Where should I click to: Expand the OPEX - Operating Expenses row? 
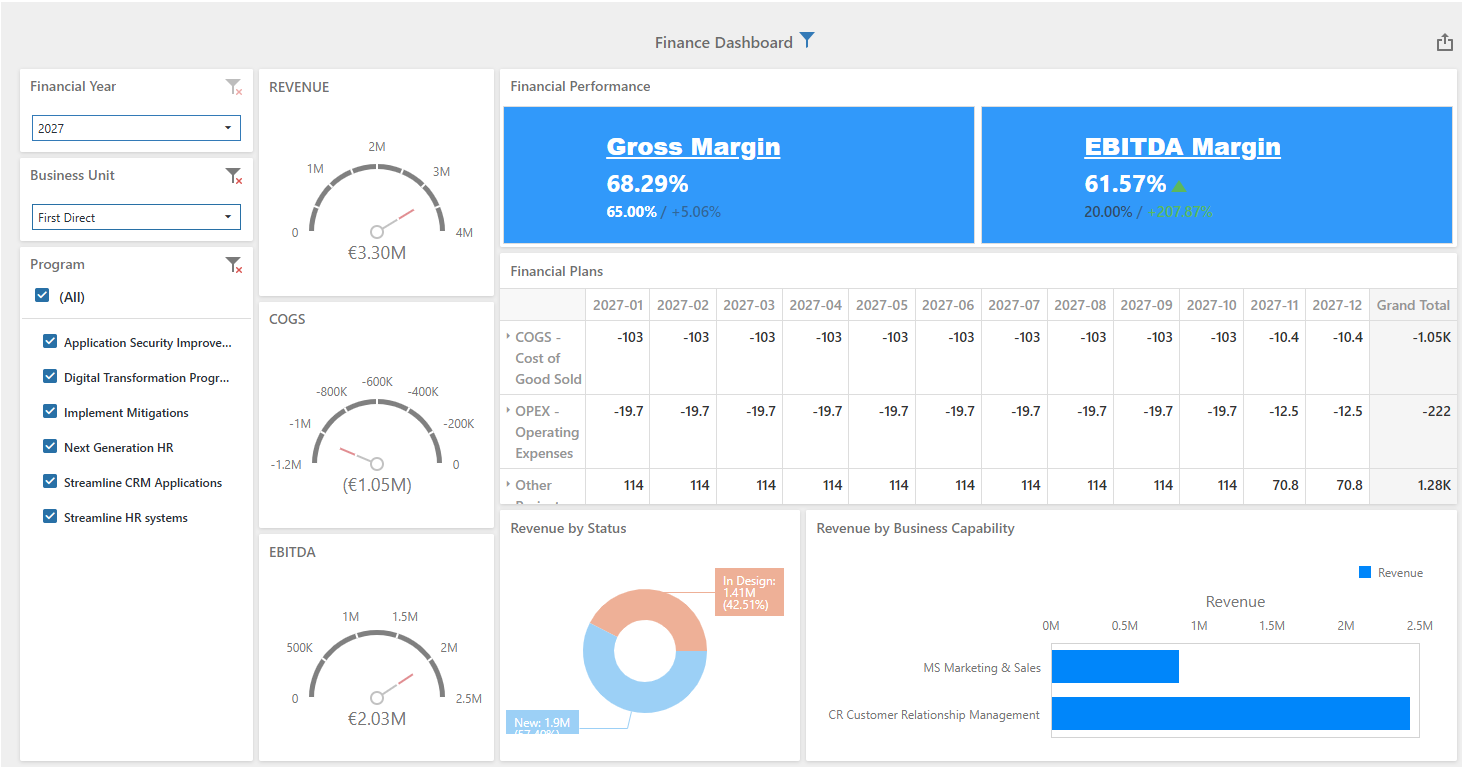508,411
